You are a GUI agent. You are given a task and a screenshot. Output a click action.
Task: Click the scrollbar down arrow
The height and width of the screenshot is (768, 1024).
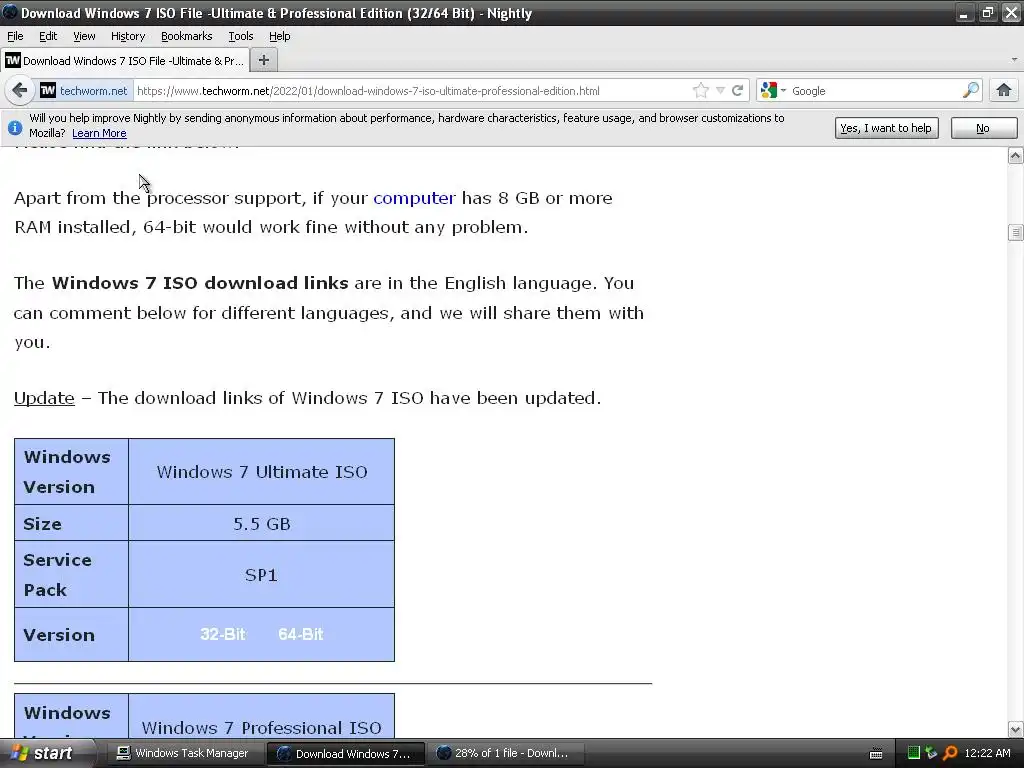point(1015,729)
